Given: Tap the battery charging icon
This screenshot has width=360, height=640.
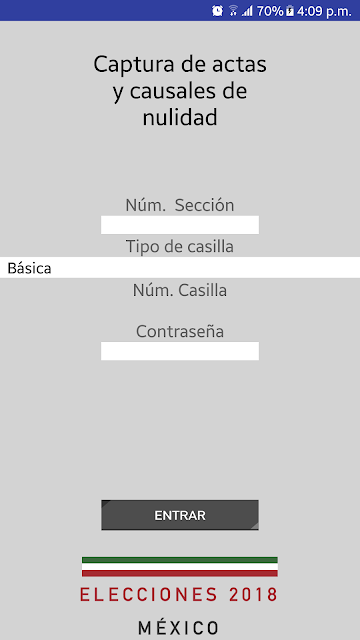Looking at the screenshot, I should coord(290,11).
